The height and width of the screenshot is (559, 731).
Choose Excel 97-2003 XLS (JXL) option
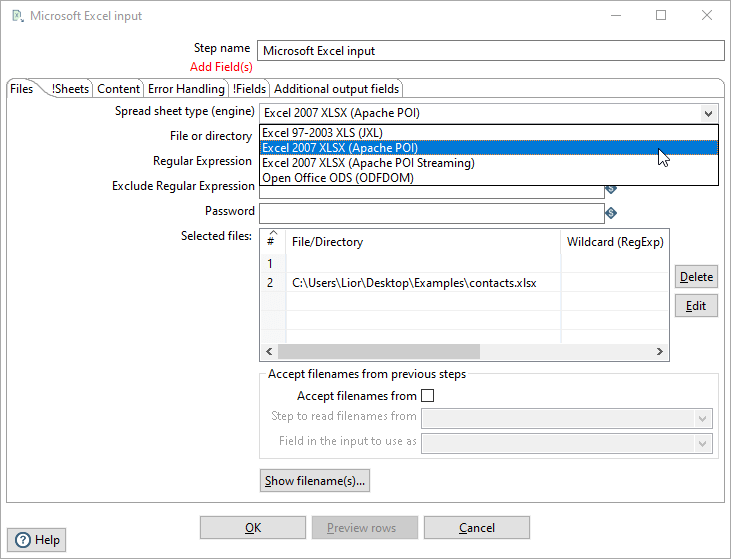(x=489, y=133)
